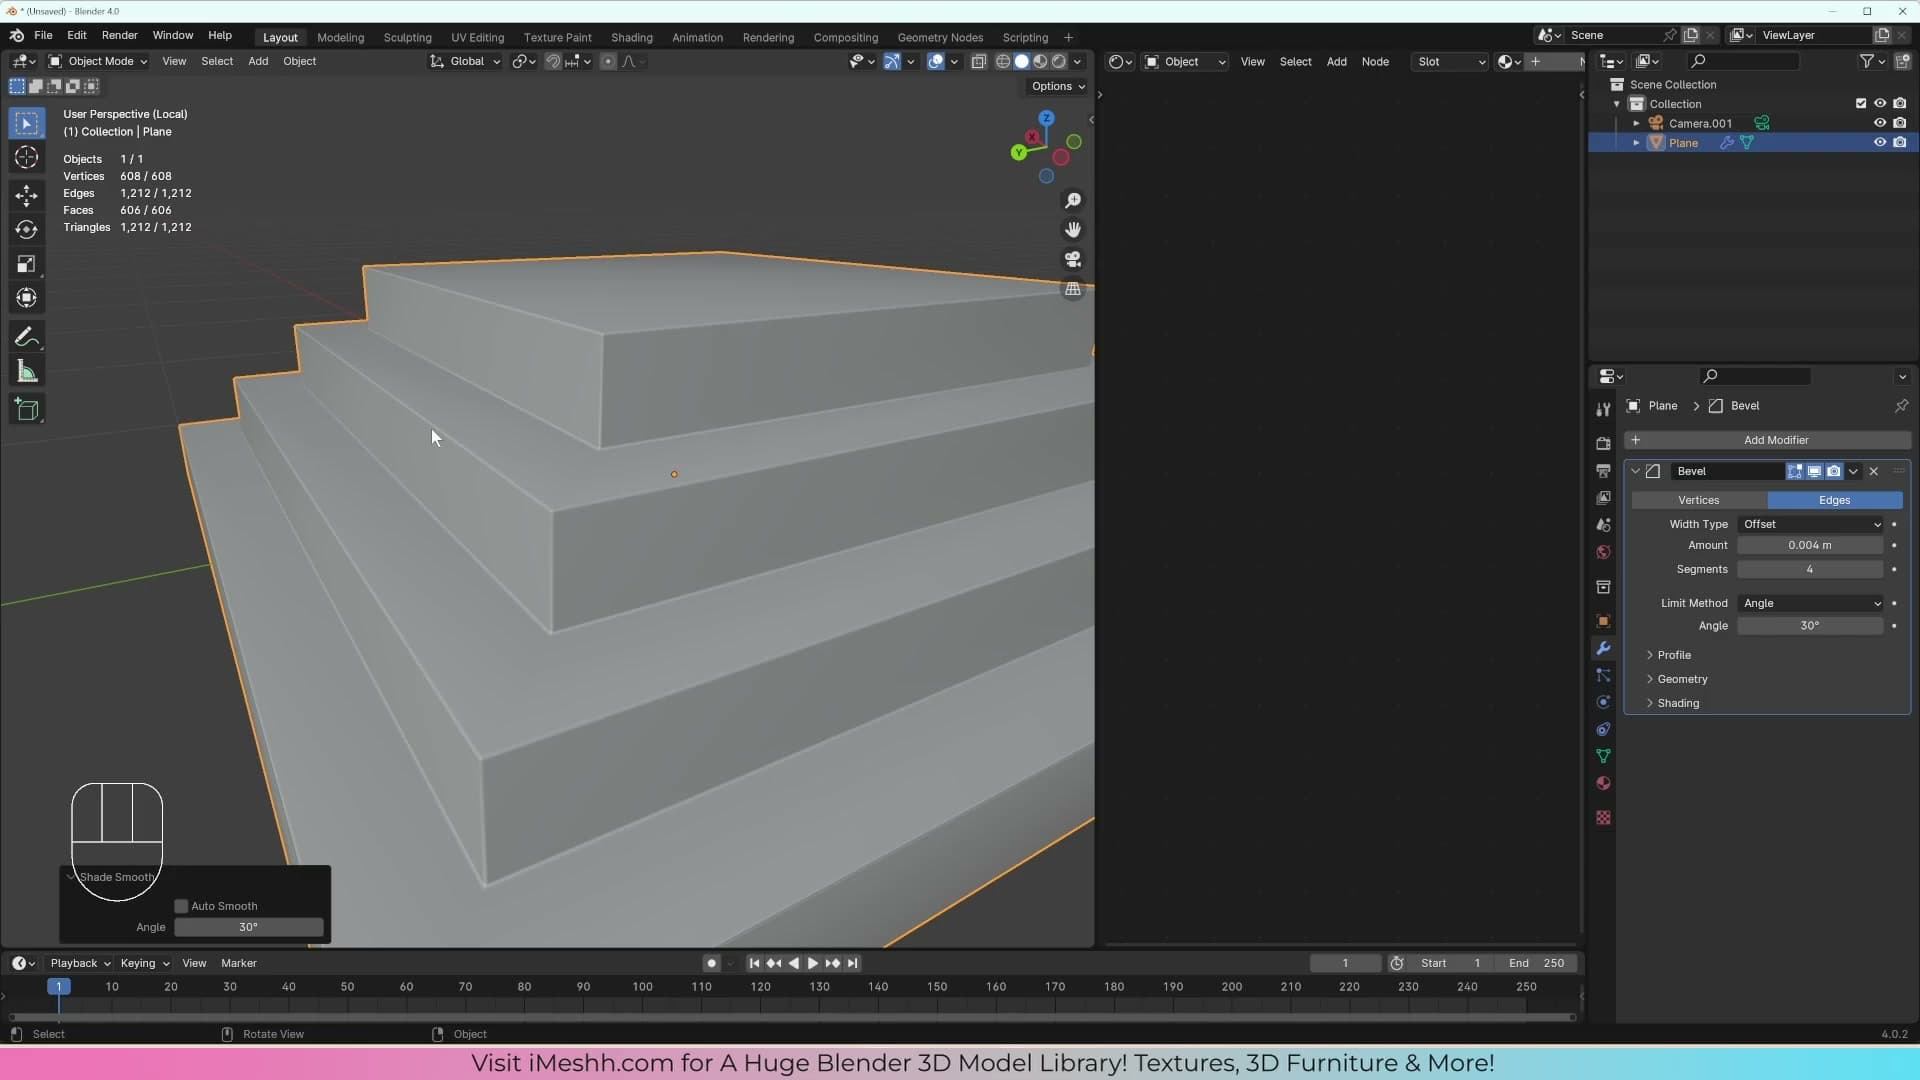This screenshot has height=1080, width=1920.
Task: Open Global transform orientation dropdown
Action: (x=465, y=62)
